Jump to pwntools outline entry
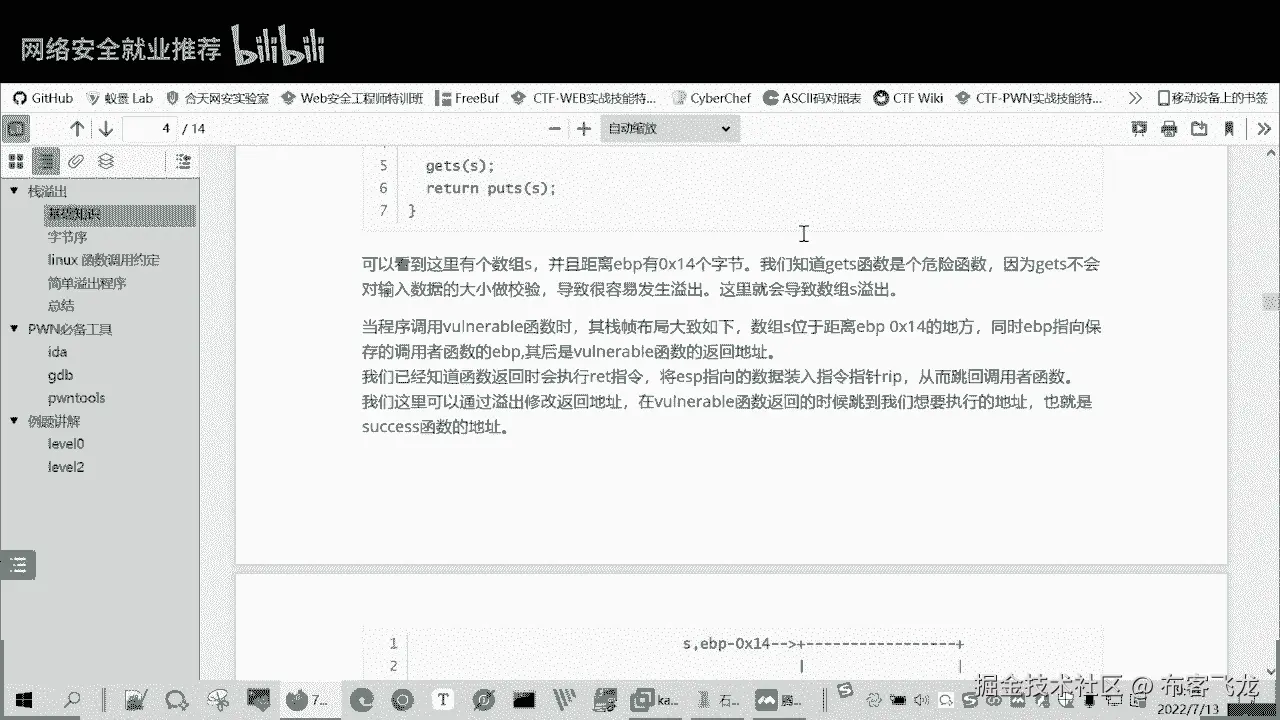 click(x=76, y=398)
